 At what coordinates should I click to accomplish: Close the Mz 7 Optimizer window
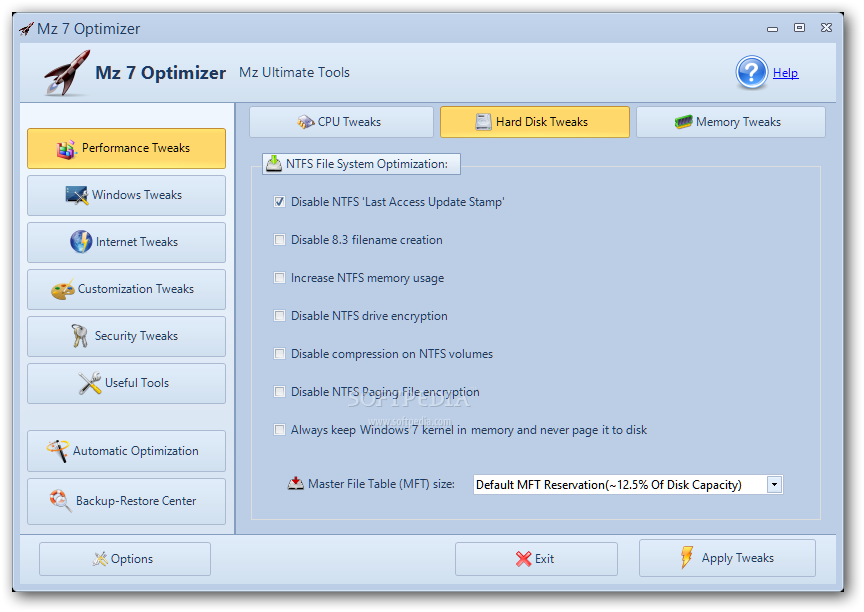[826, 28]
